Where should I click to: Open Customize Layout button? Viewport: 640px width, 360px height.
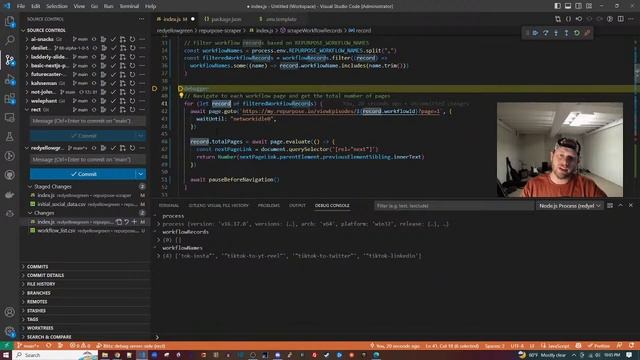point(589,6)
